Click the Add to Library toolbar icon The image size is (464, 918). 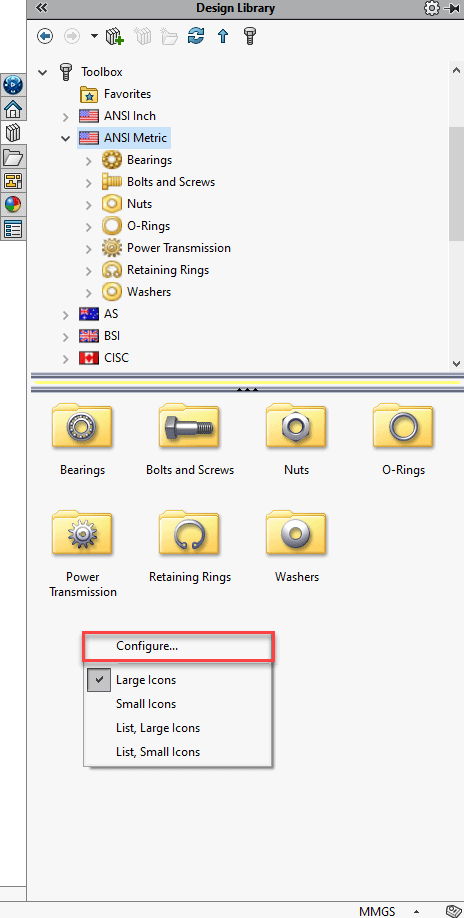pyautogui.click(x=115, y=37)
